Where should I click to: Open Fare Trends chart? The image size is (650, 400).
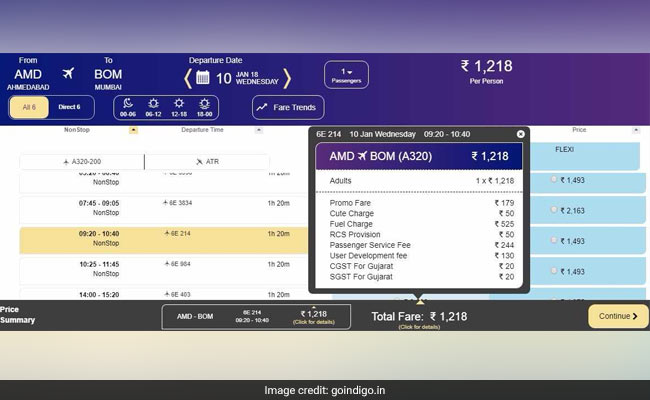click(x=288, y=107)
